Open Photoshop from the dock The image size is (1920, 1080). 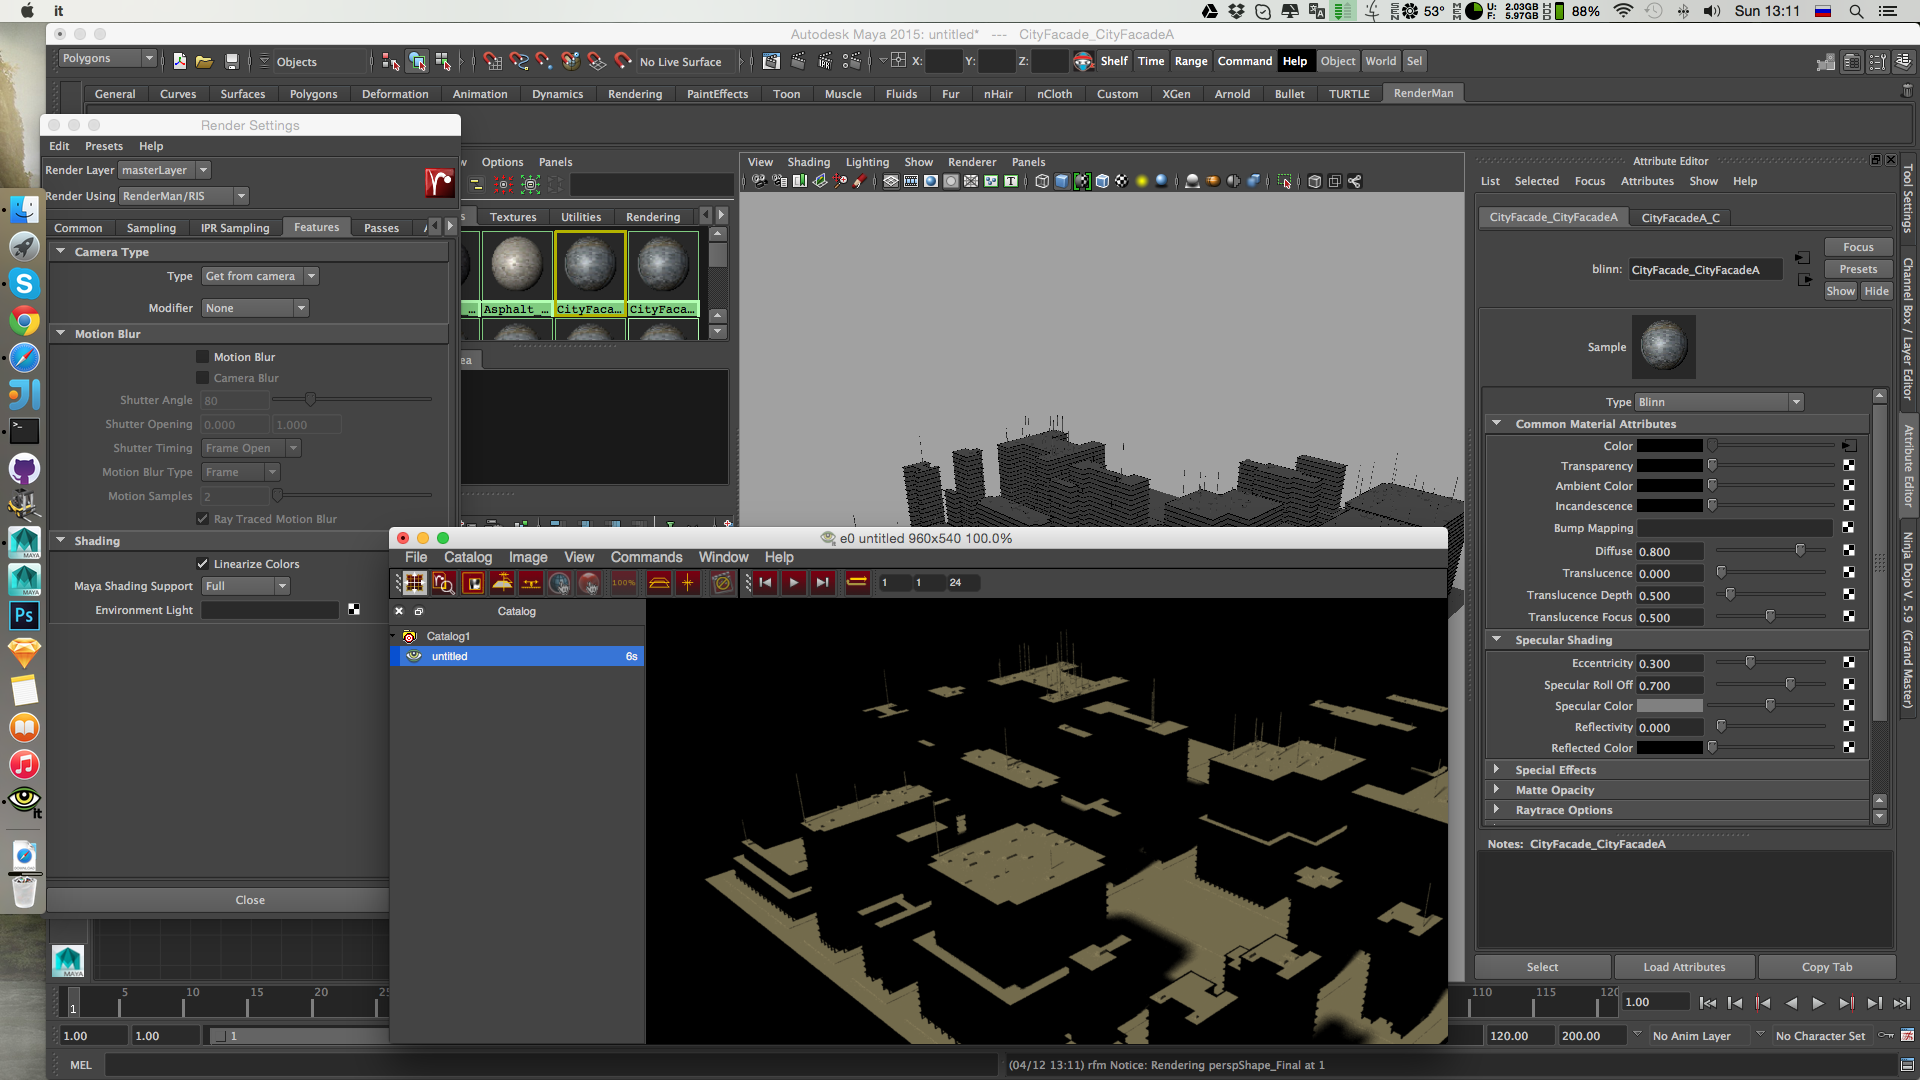[x=25, y=616]
